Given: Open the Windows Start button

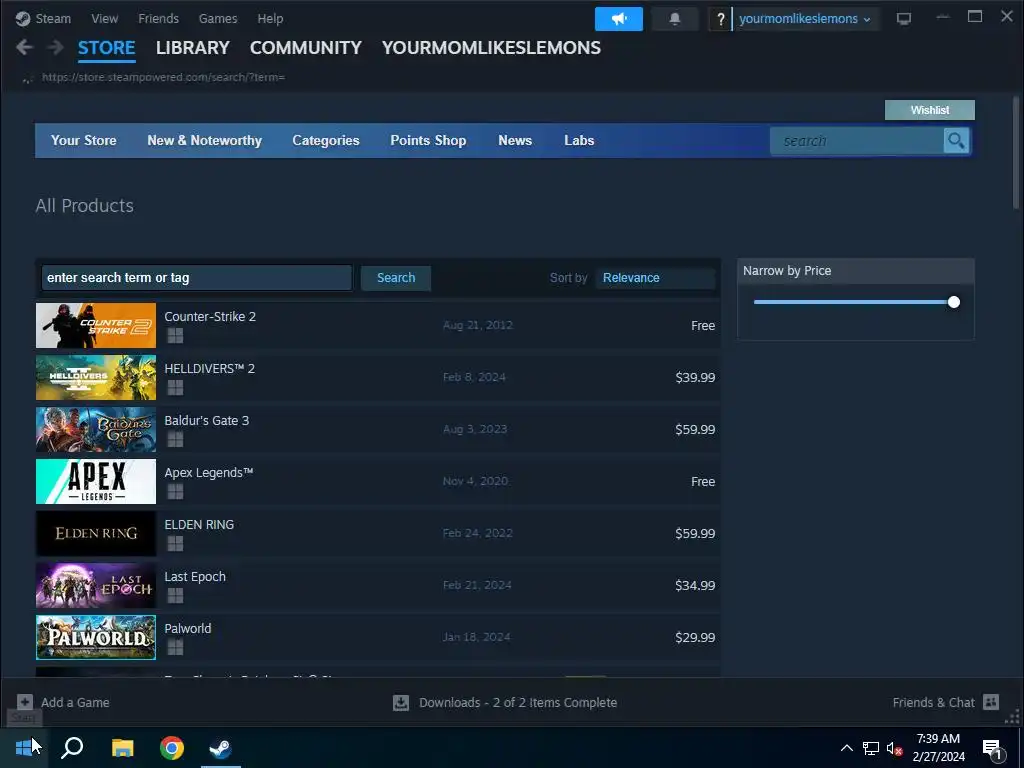Looking at the screenshot, I should pos(24,747).
